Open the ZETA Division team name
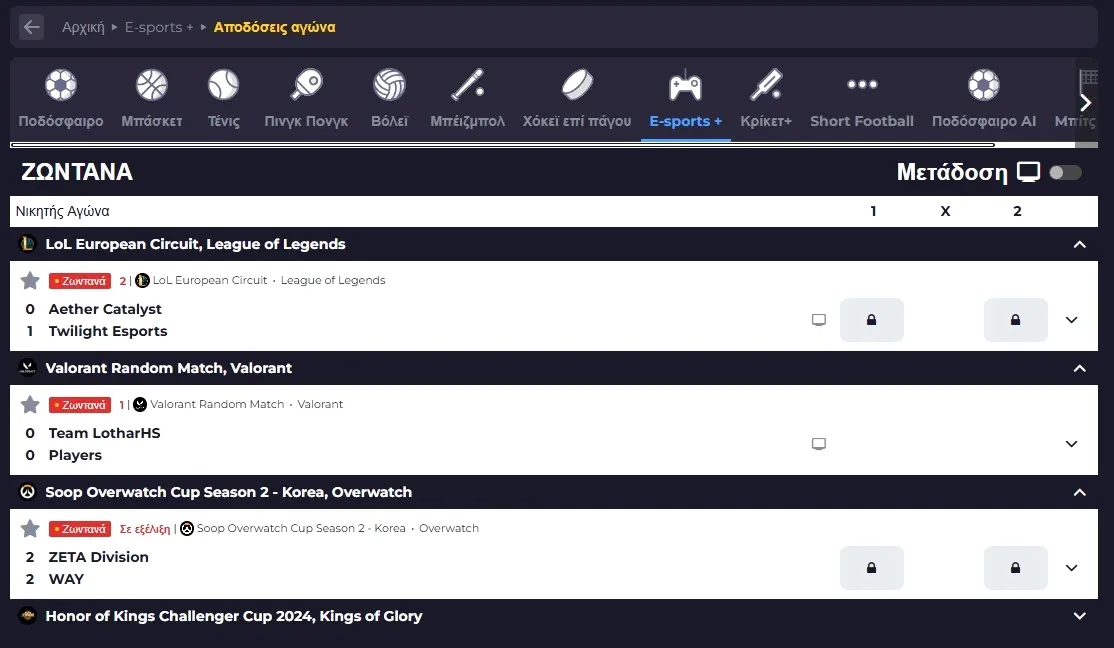Screen dimensions: 1114x648 pyautogui.click(x=99, y=557)
